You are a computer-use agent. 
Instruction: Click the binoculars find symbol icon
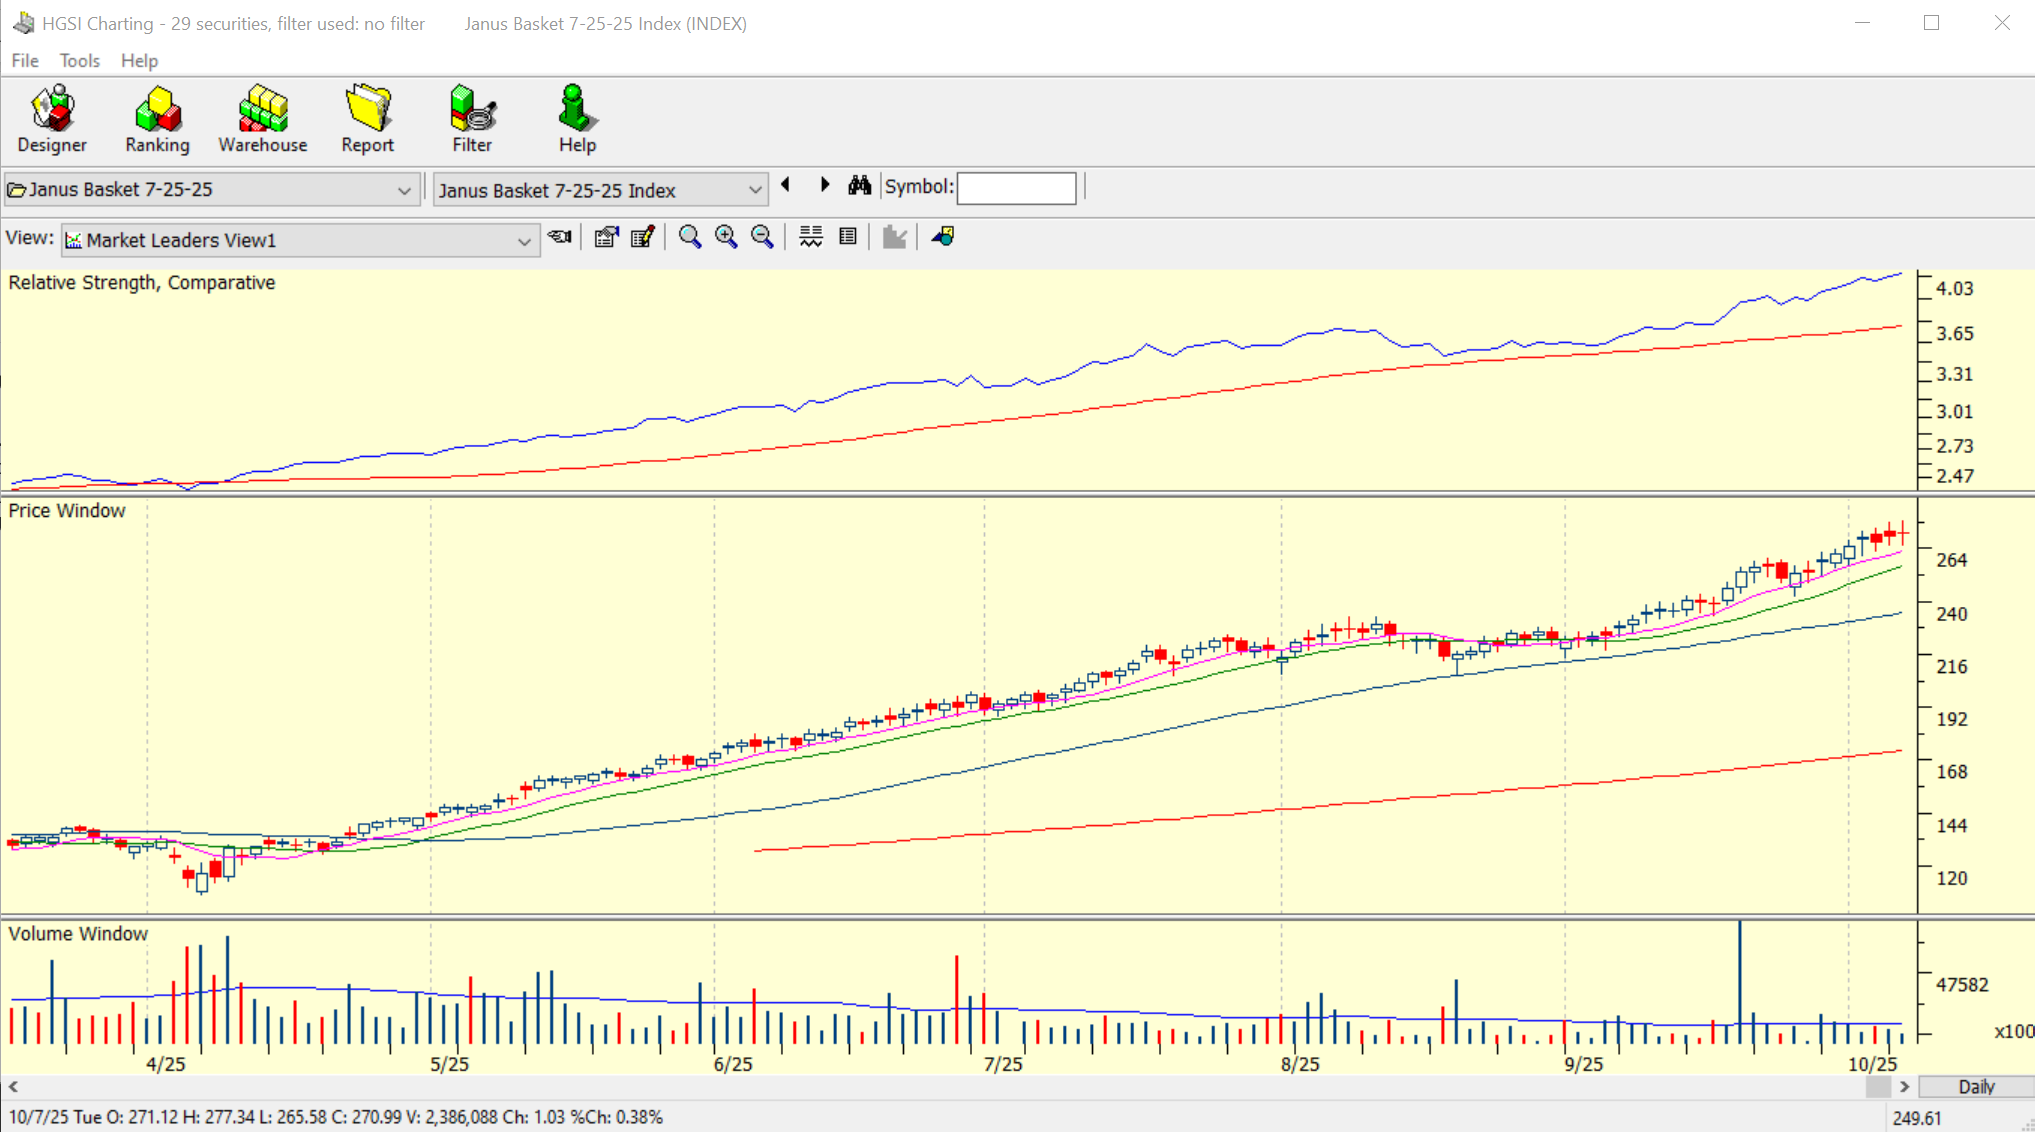859,186
